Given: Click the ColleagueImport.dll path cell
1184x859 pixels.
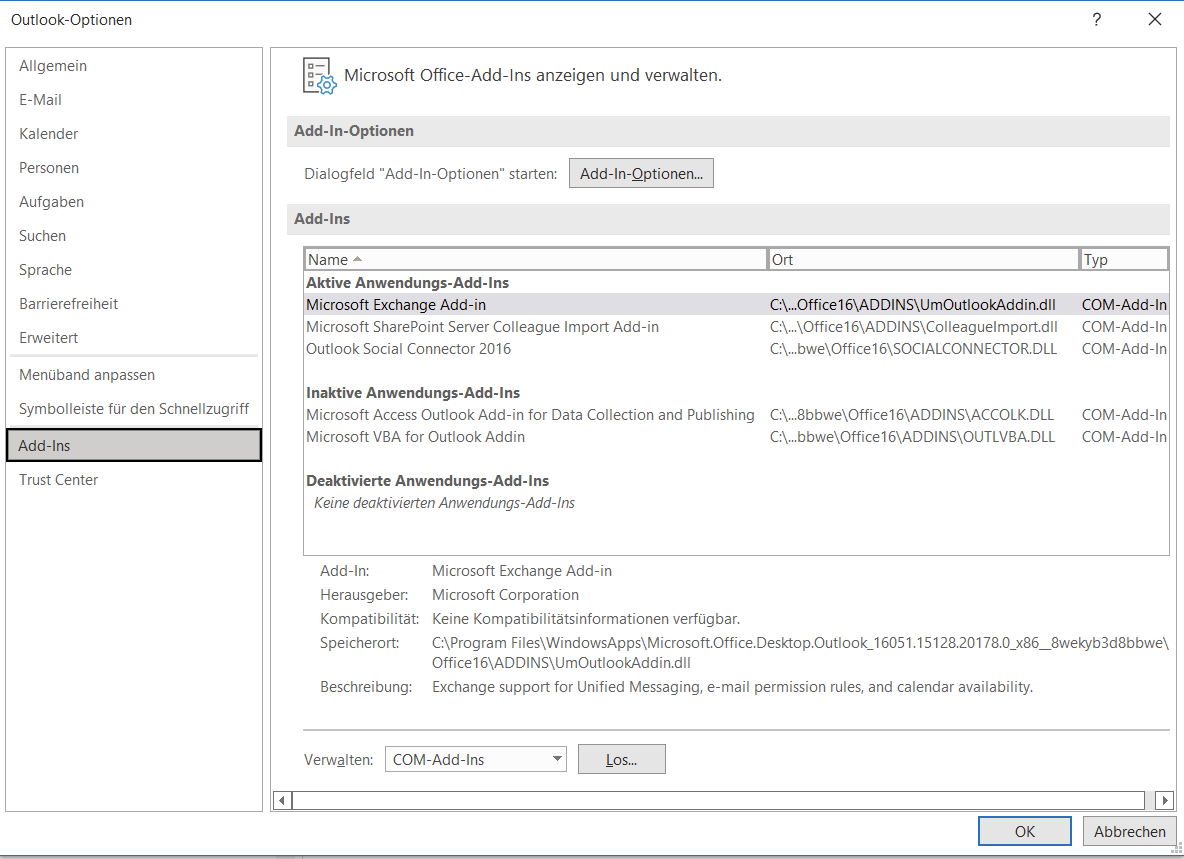Looking at the screenshot, I should pos(914,326).
